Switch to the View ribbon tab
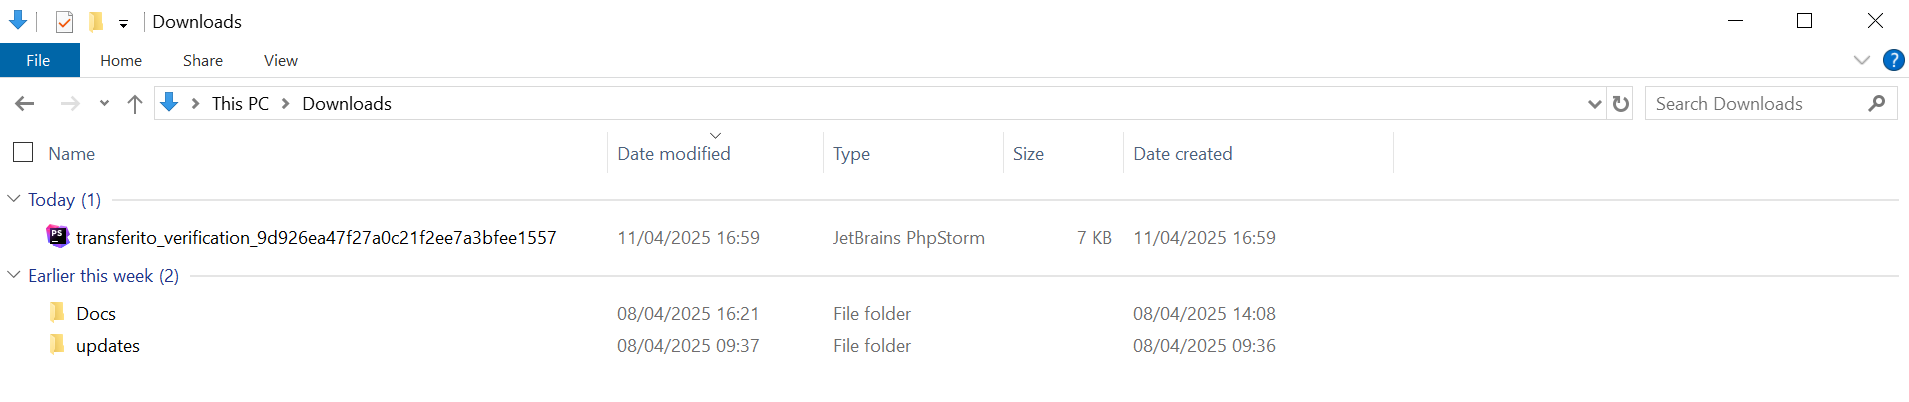 [x=281, y=60]
